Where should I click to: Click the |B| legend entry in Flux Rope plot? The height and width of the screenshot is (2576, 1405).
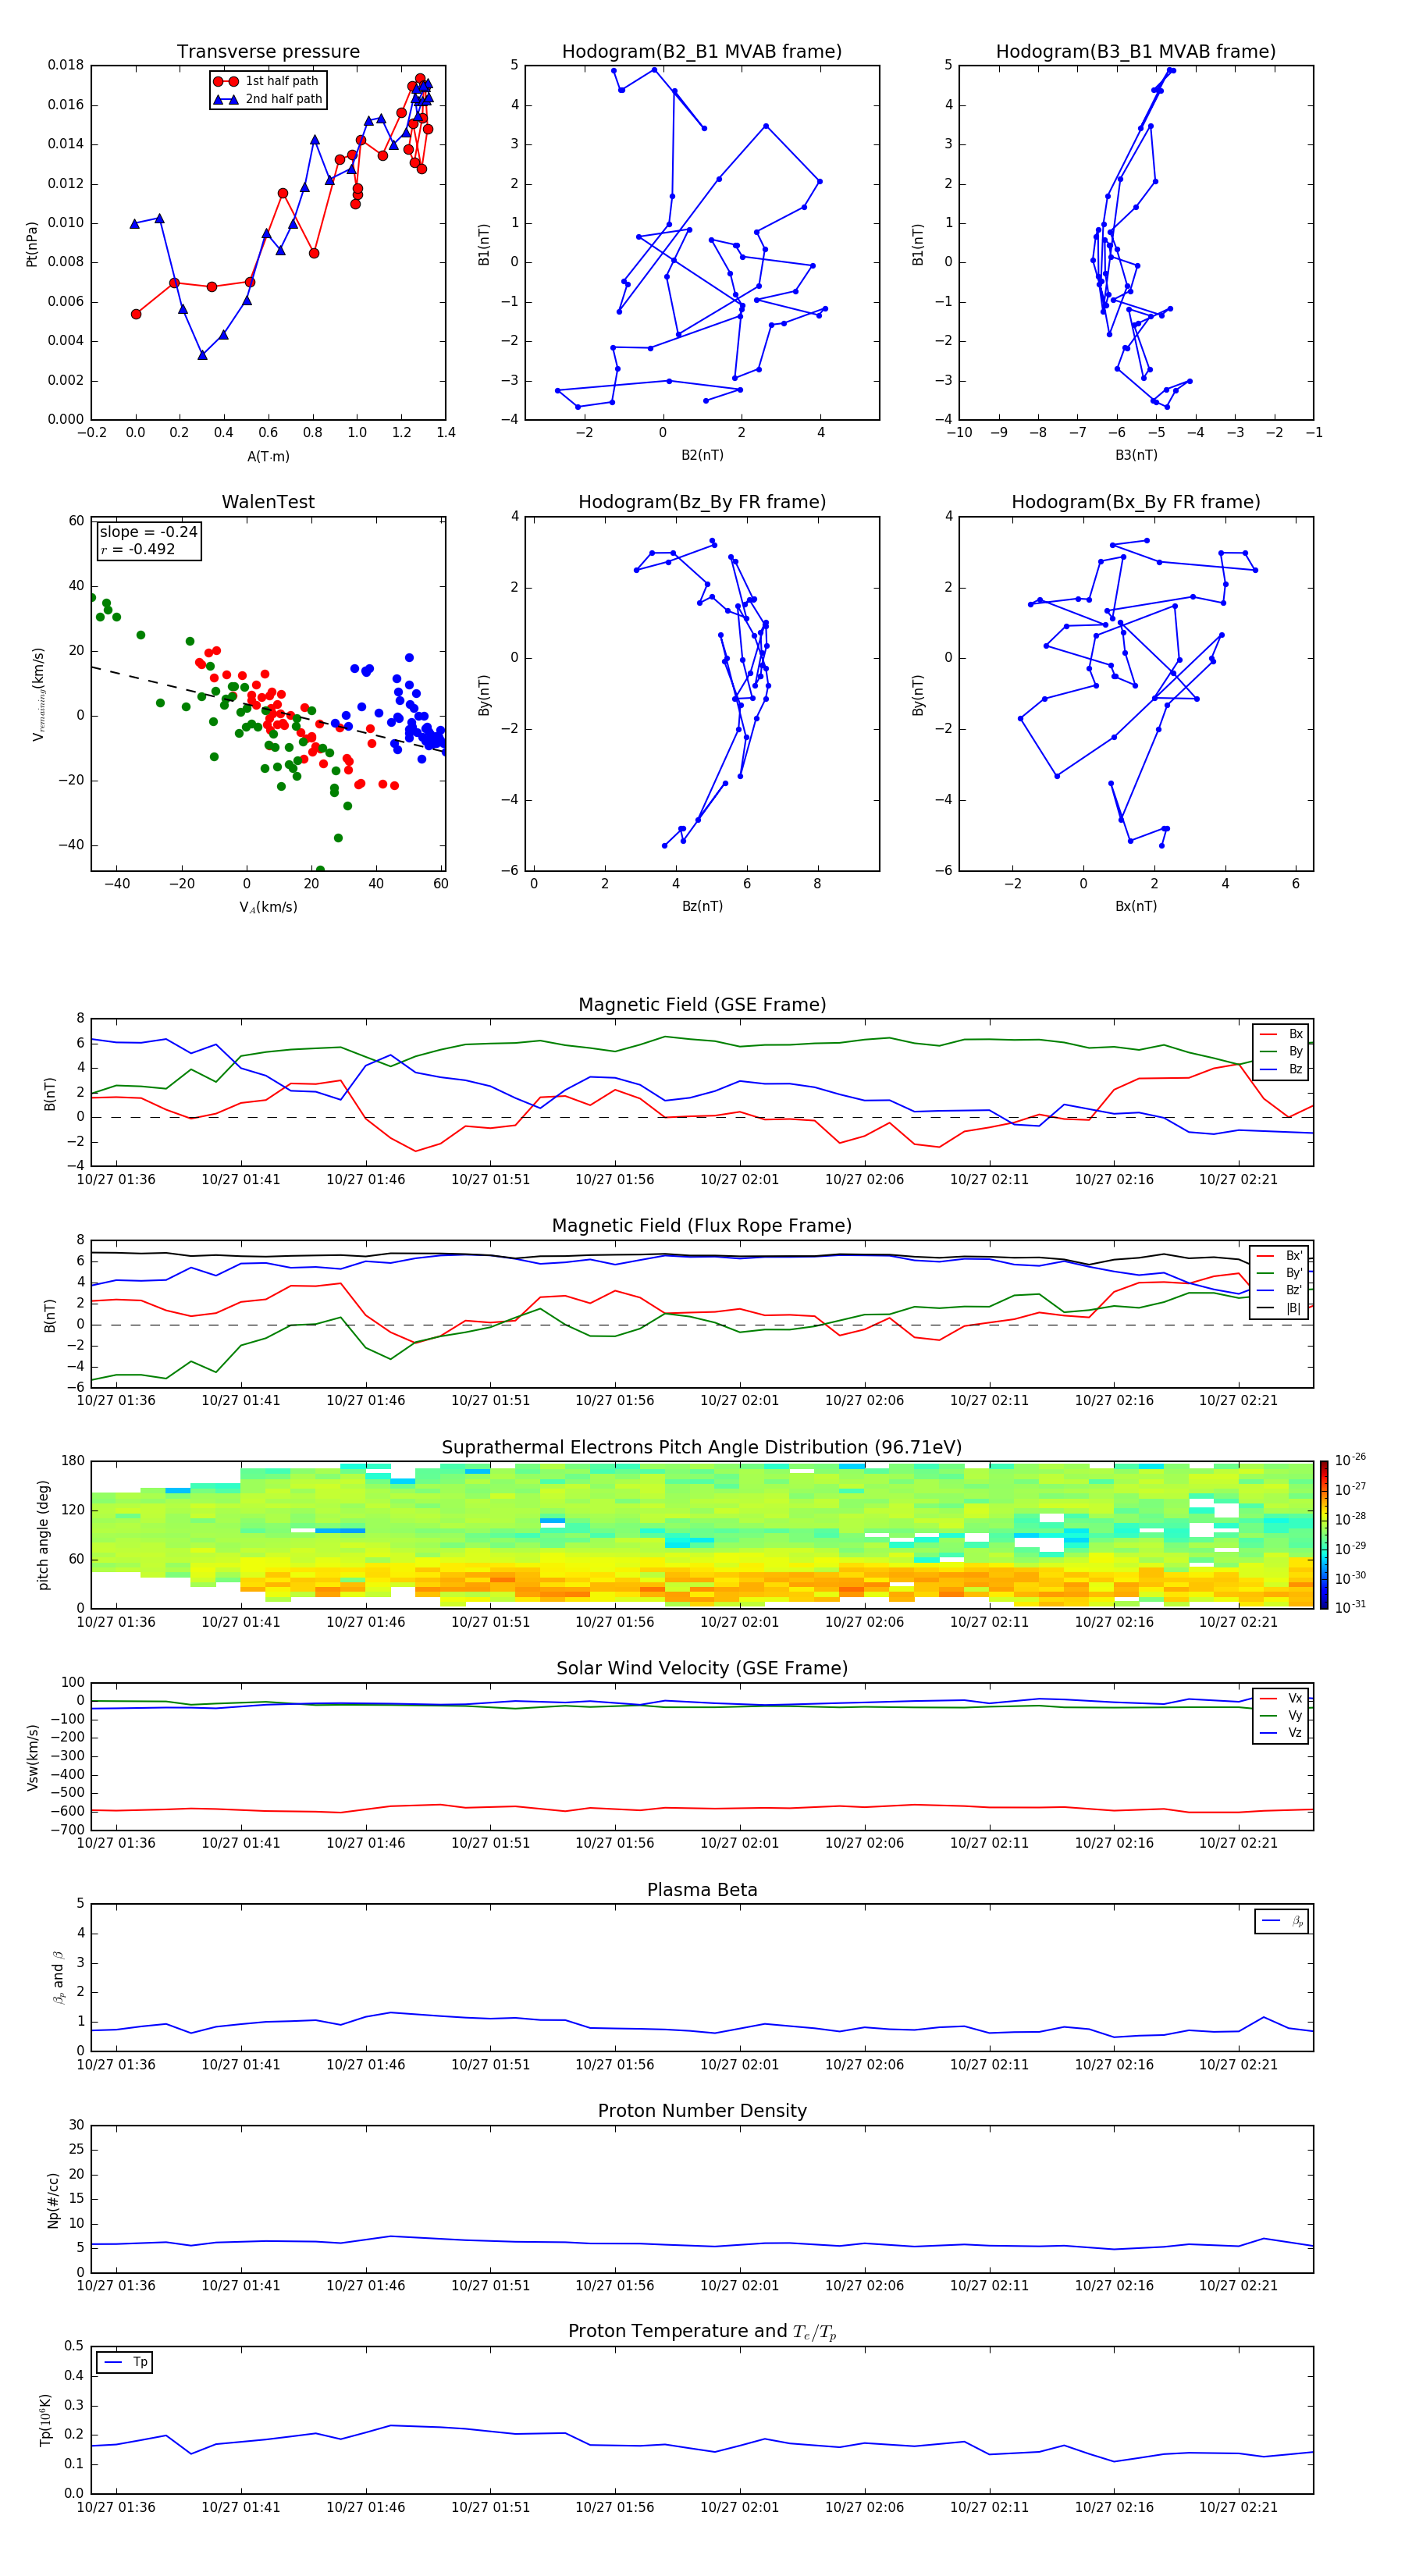(1280, 1308)
